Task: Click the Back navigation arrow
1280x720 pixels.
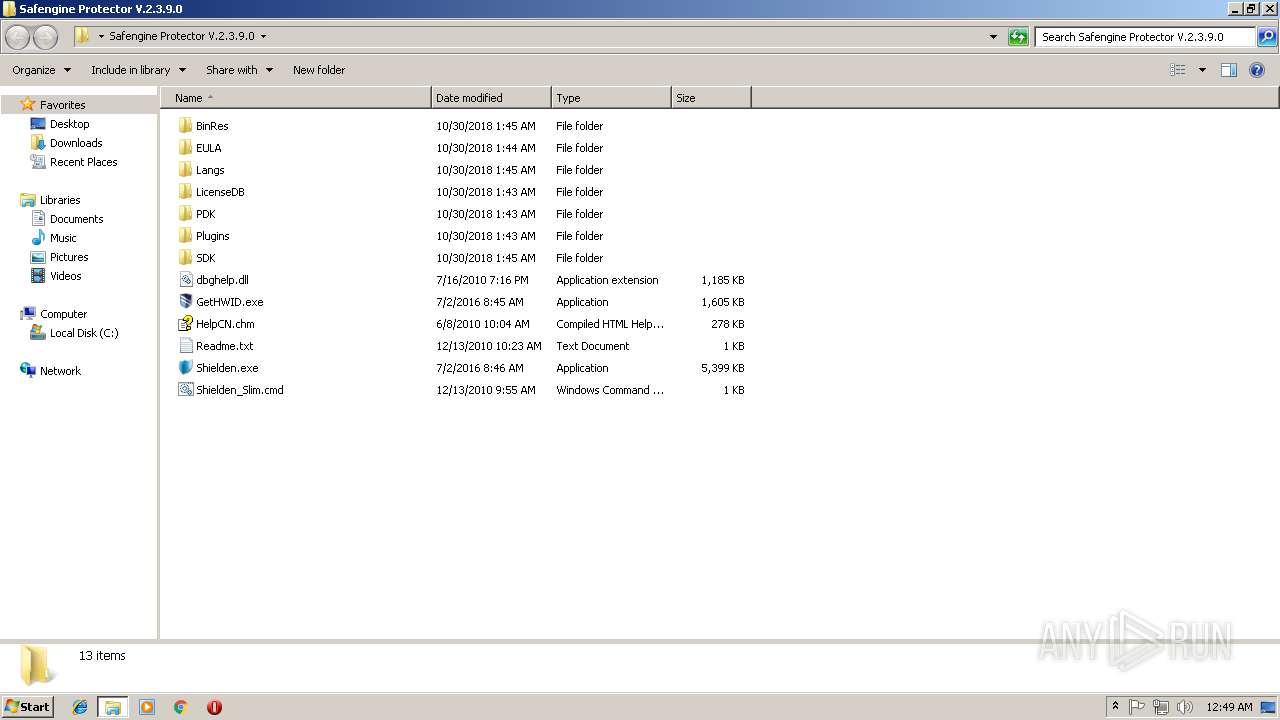Action: [x=17, y=37]
